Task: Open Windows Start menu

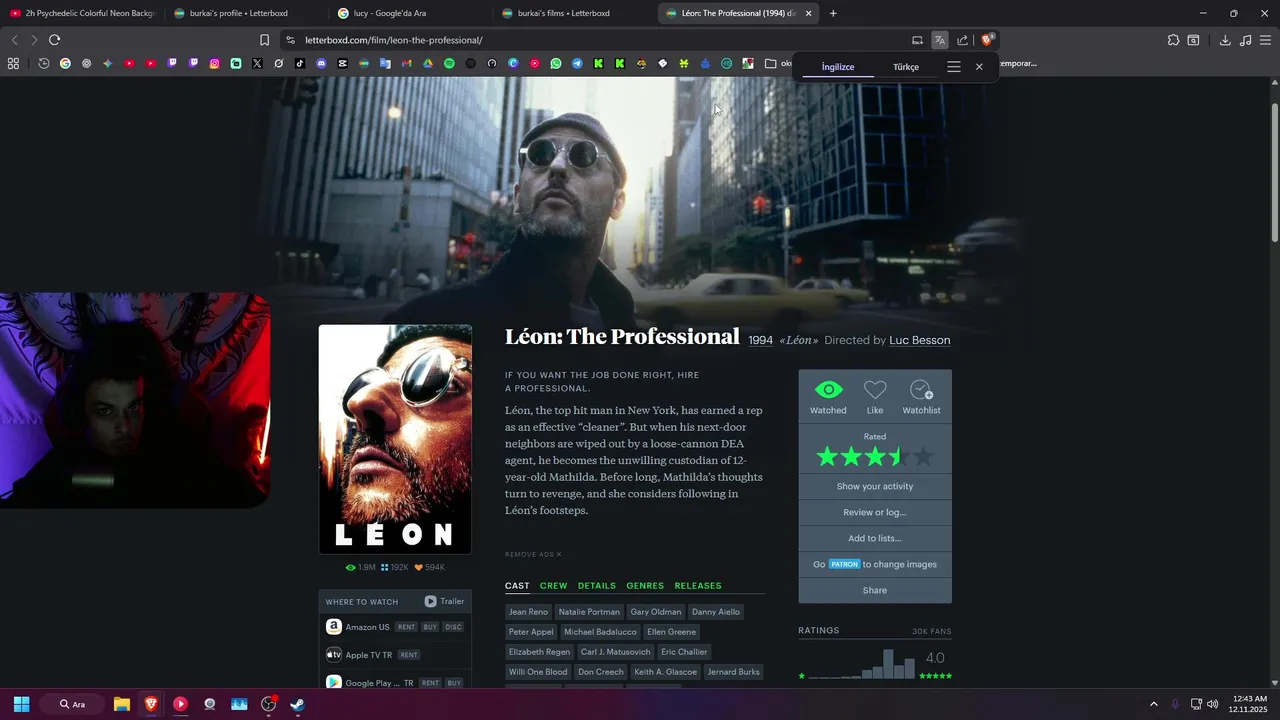Action: tap(21, 704)
